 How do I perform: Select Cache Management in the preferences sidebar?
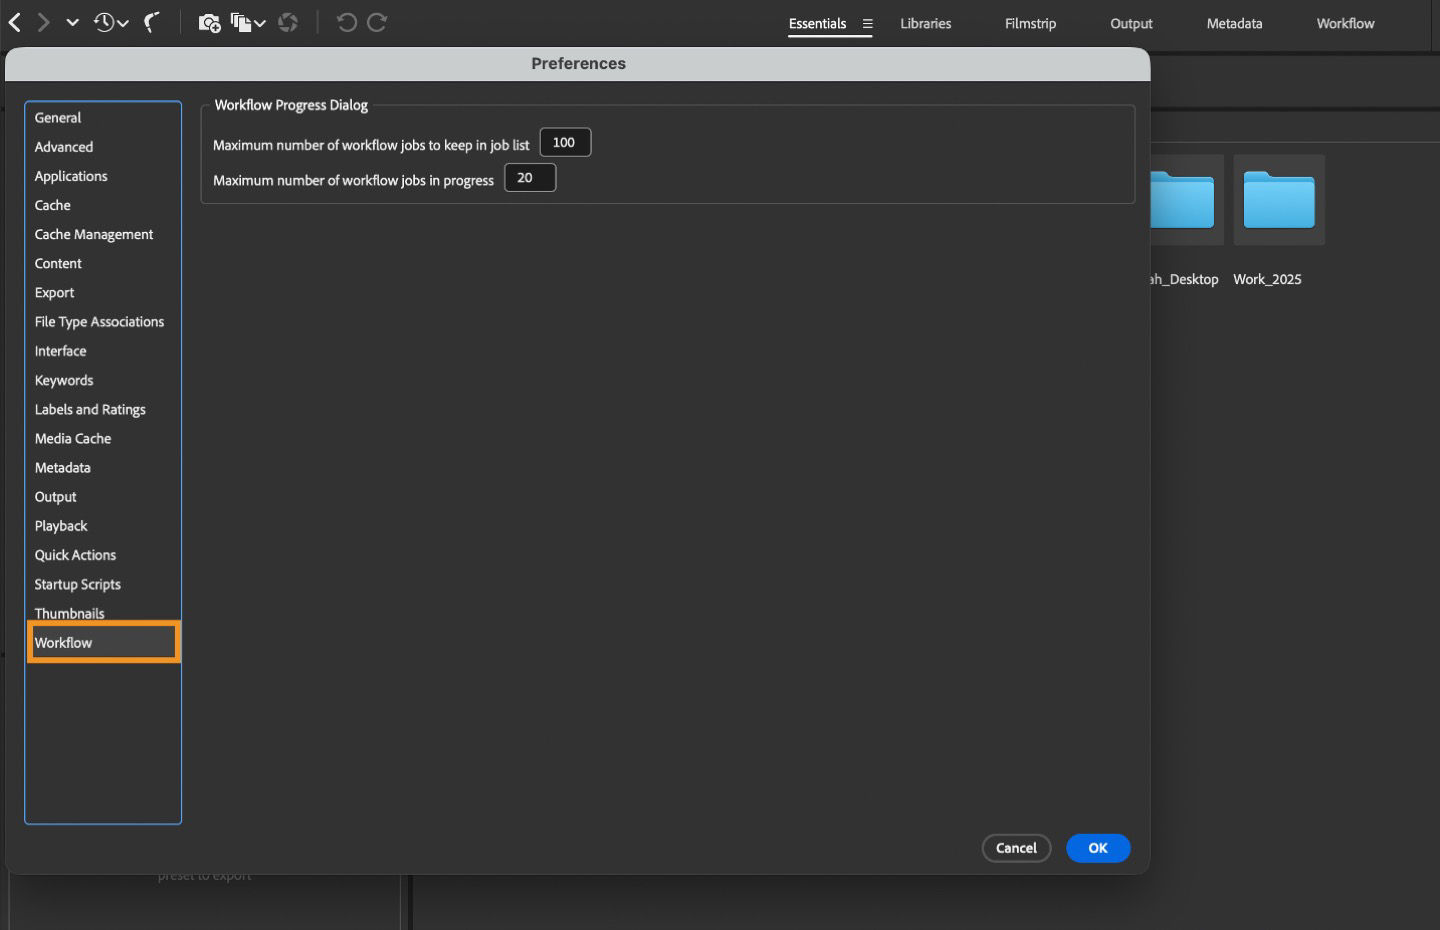point(93,234)
